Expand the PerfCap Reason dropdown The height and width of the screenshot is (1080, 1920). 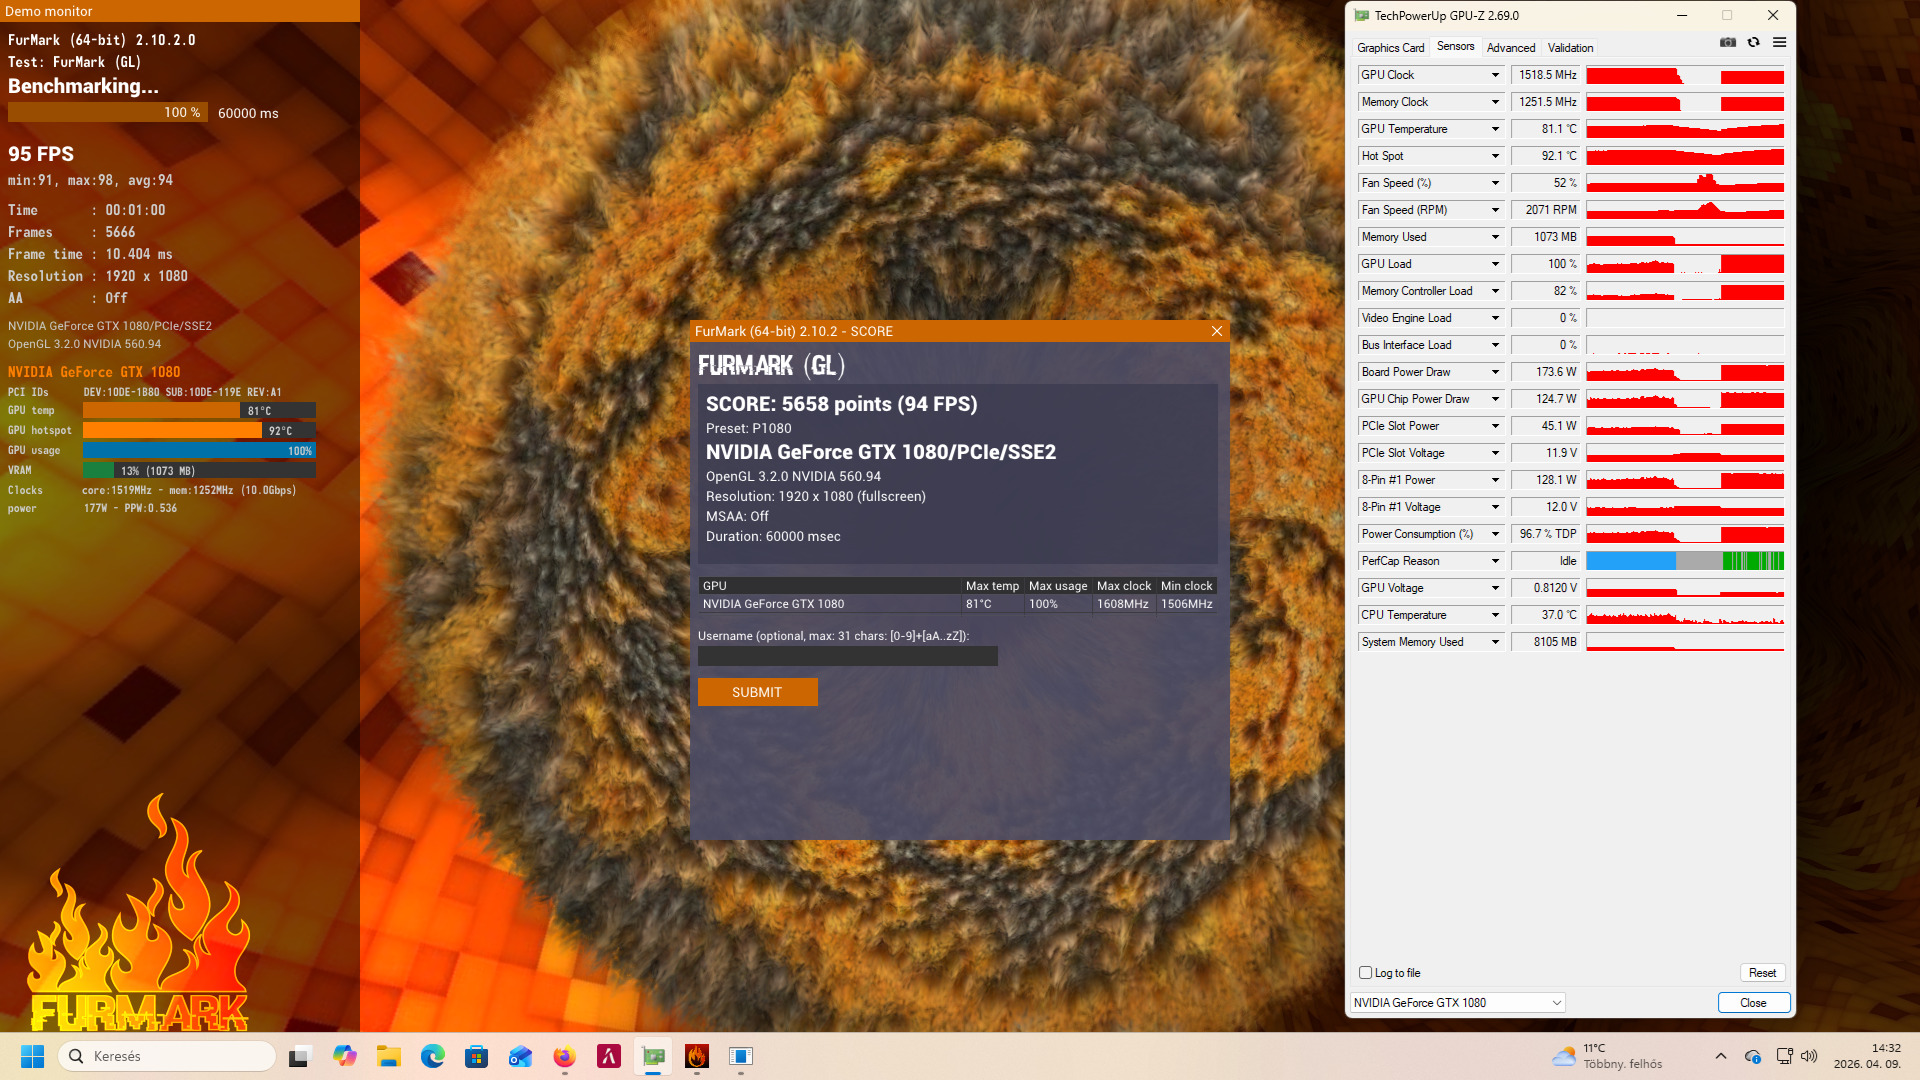[x=1495, y=561]
